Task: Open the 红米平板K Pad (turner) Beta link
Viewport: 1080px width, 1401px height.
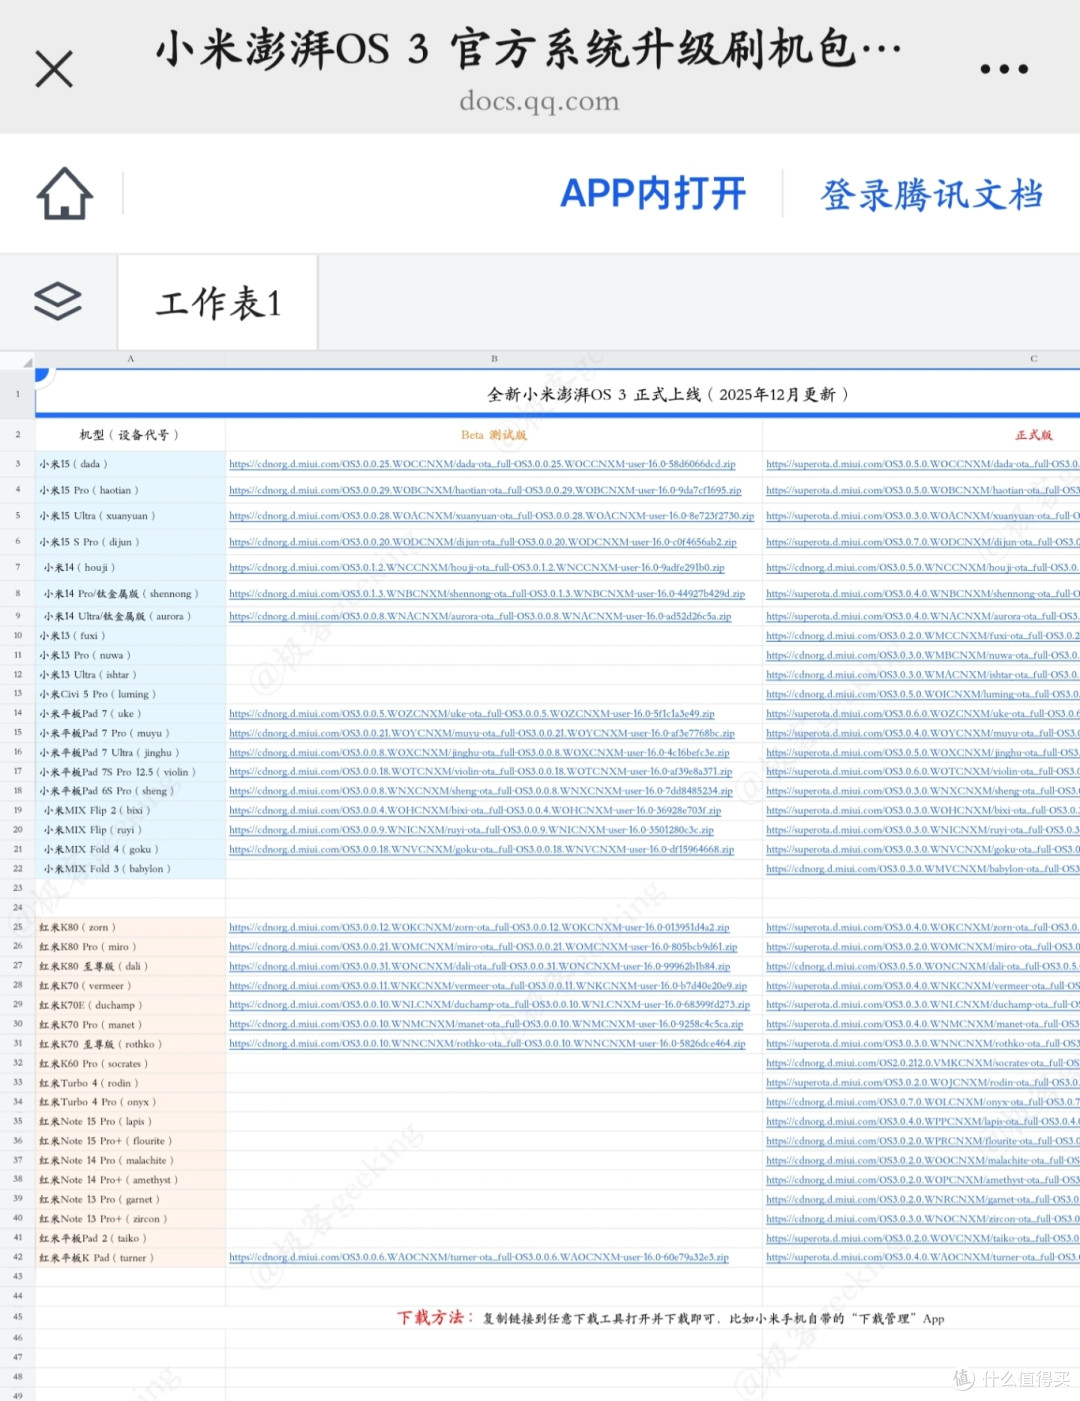Action: tap(479, 1258)
